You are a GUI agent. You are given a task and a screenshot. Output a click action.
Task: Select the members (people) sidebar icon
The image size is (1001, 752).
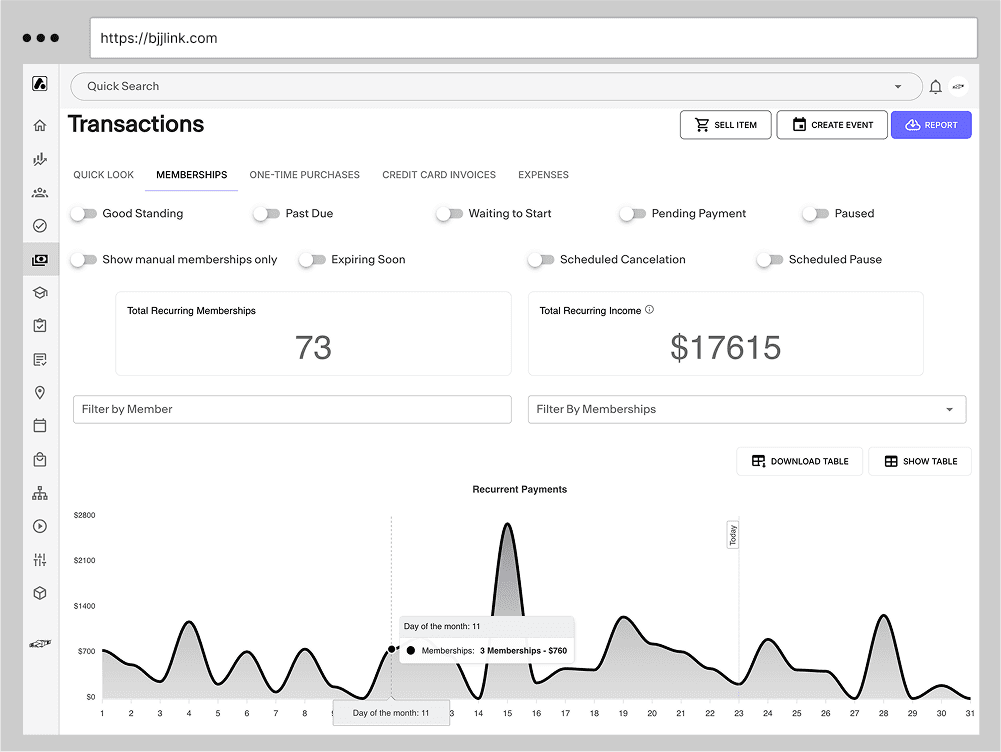point(40,192)
